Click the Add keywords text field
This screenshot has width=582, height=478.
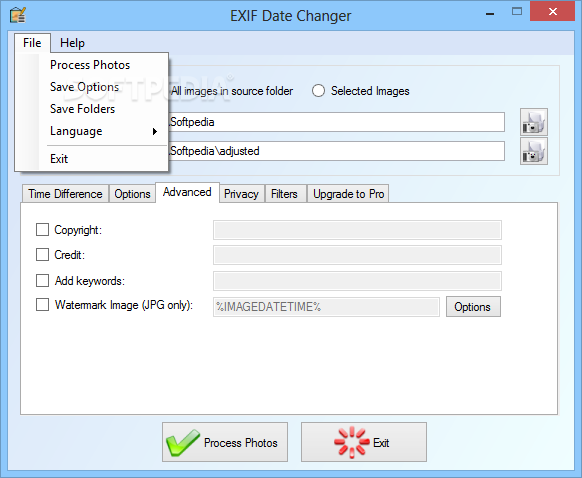coord(357,281)
